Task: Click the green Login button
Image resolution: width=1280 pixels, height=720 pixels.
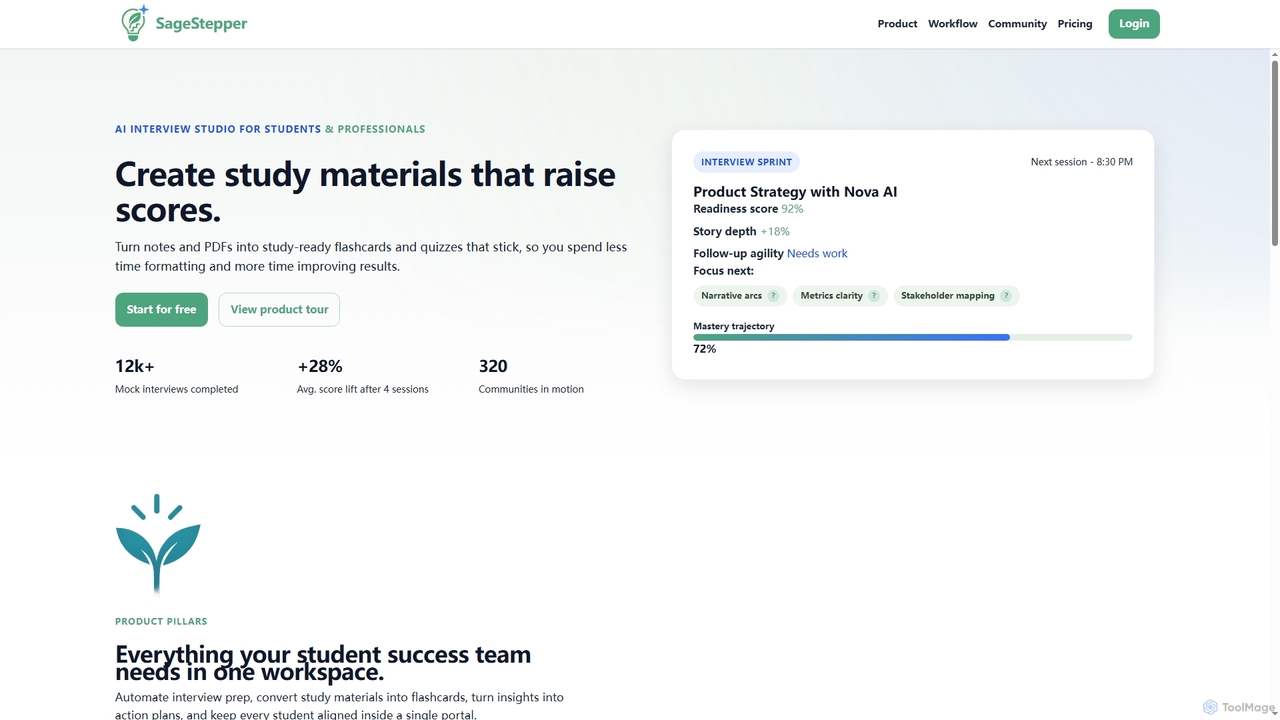Action: (1134, 24)
